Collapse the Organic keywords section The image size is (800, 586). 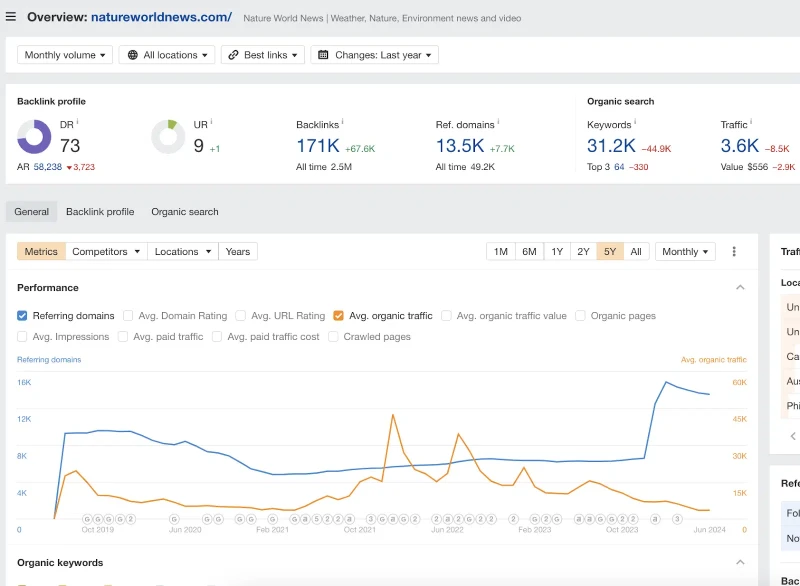point(740,563)
